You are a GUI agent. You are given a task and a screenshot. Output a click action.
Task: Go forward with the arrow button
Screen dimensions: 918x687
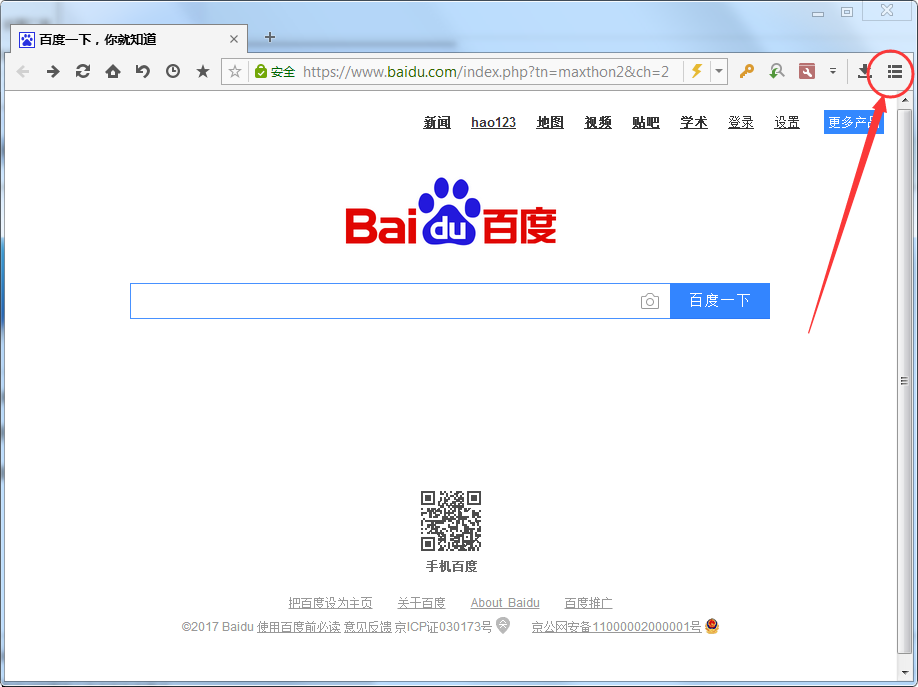(53, 72)
